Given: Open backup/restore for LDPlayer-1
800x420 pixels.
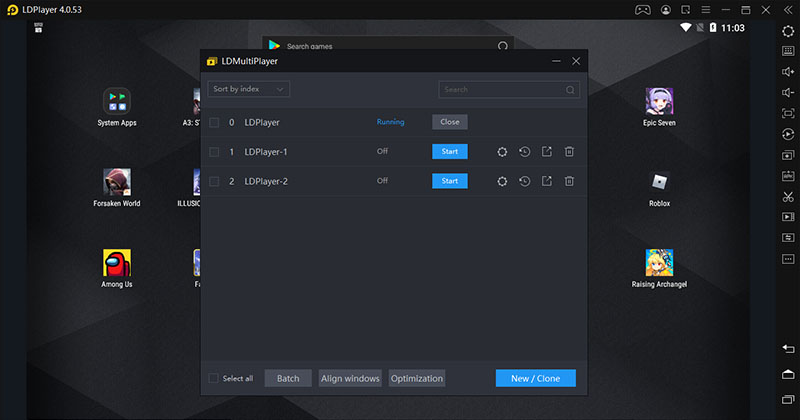Looking at the screenshot, I should click(x=524, y=152).
